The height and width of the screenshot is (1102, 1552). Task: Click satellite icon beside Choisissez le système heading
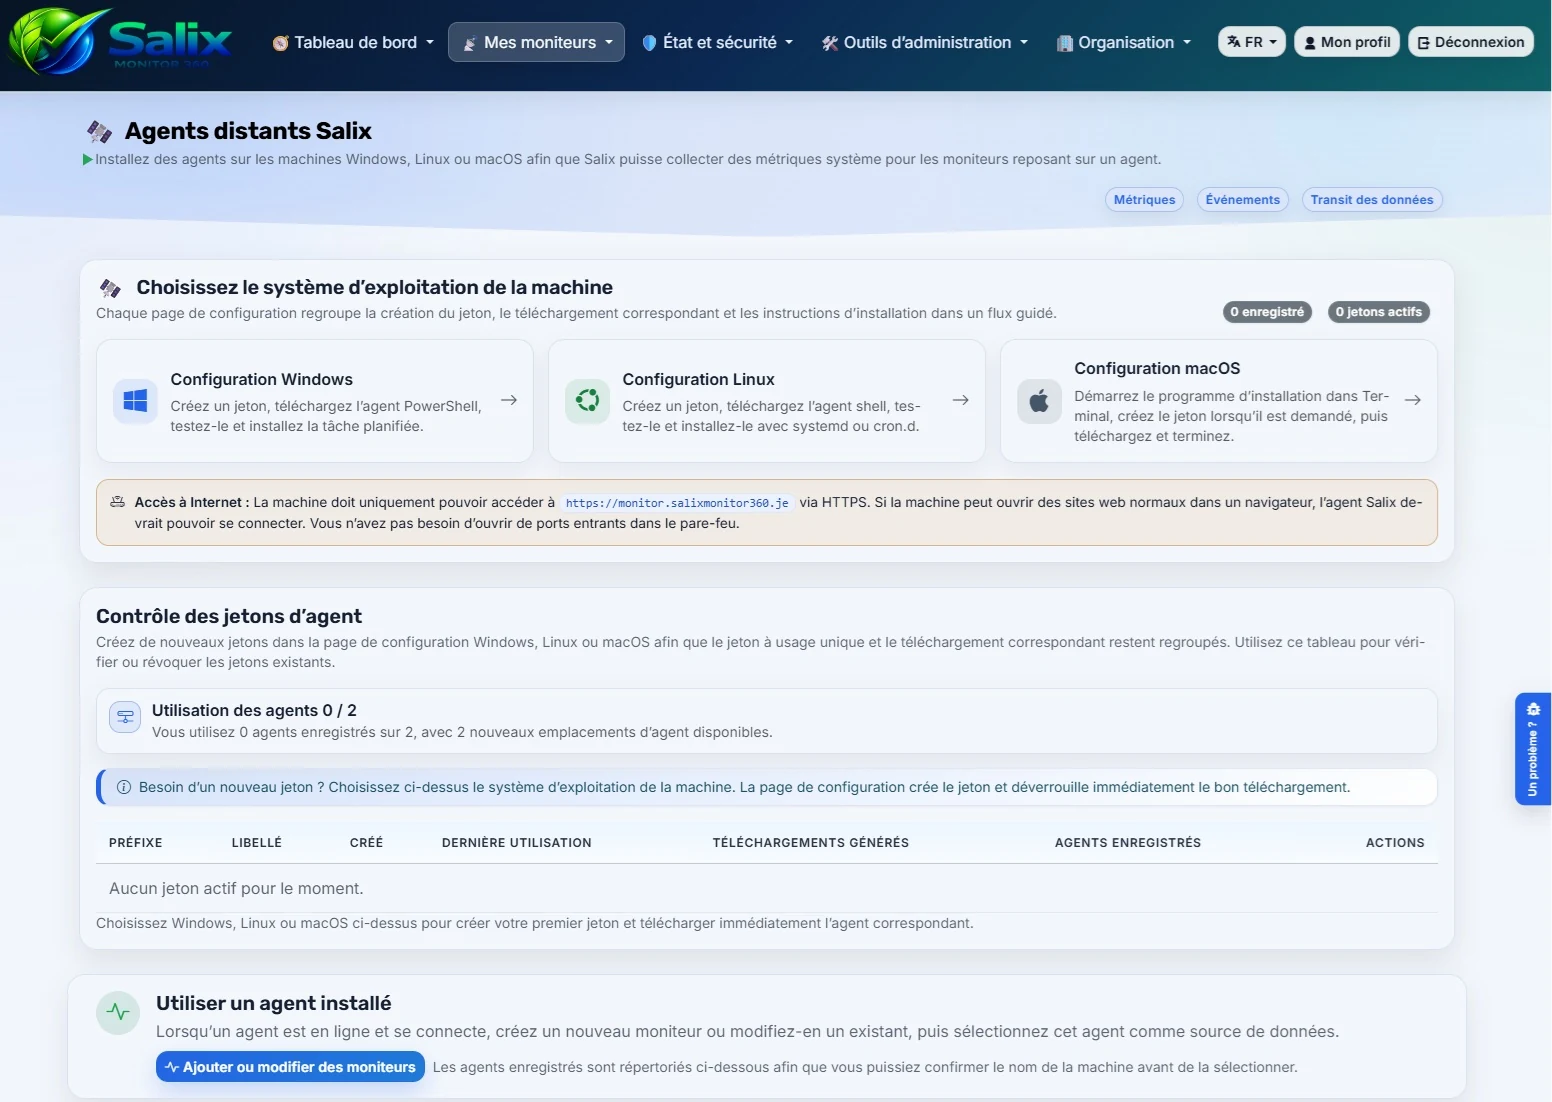pyautogui.click(x=110, y=288)
